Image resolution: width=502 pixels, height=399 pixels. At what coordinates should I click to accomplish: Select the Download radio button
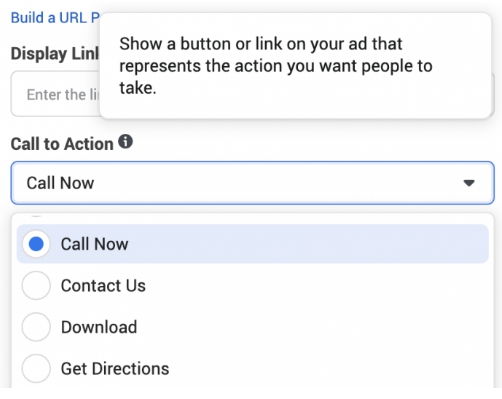pos(36,327)
